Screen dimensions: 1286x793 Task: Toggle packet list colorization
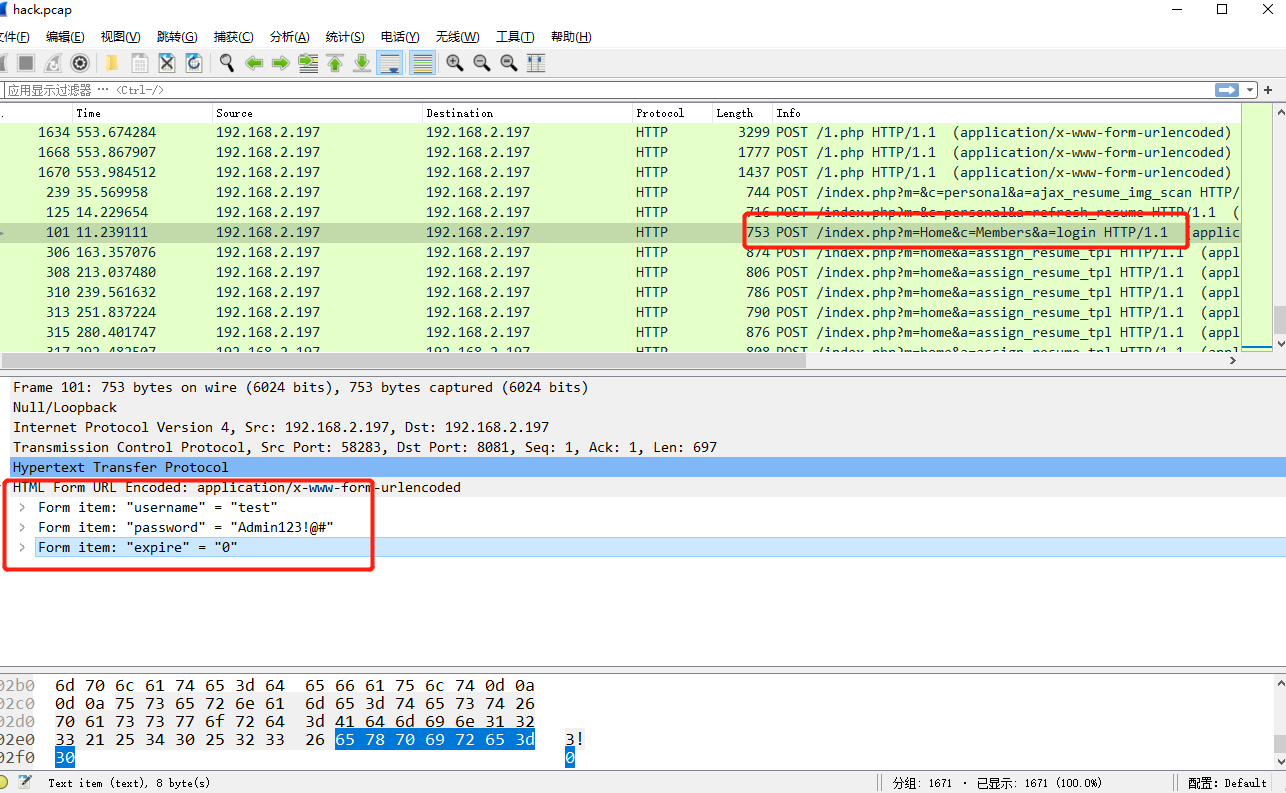coord(423,63)
